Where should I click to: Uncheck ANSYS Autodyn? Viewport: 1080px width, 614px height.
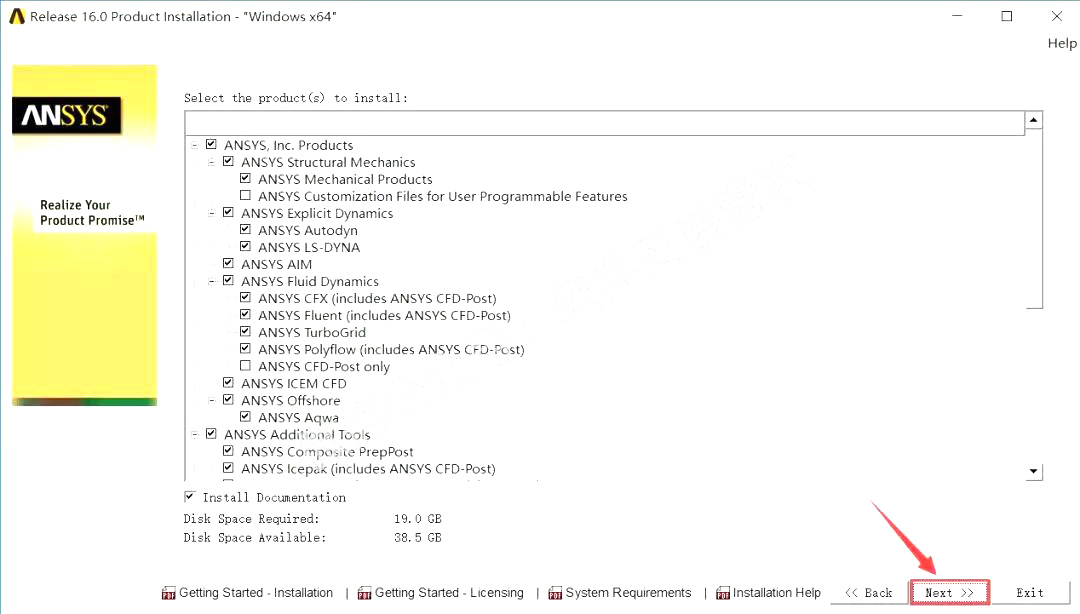[x=245, y=229]
